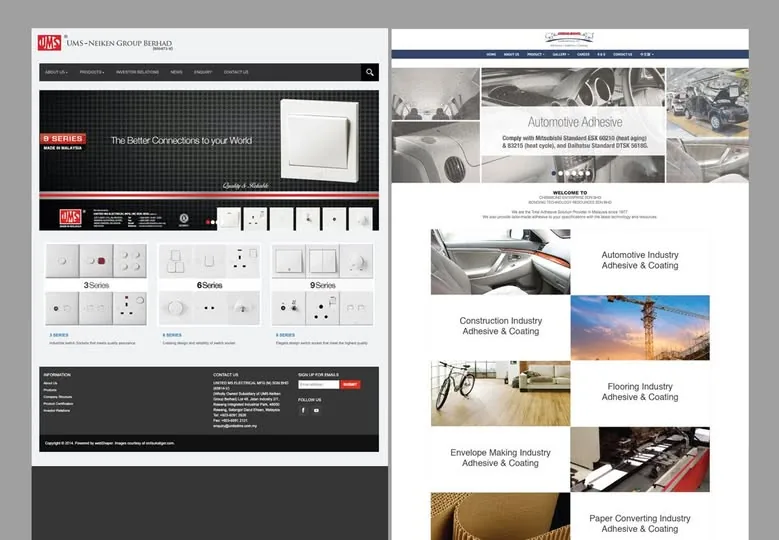
Task: Open Contact Us in UMS top nav bar
Action: pos(236,72)
